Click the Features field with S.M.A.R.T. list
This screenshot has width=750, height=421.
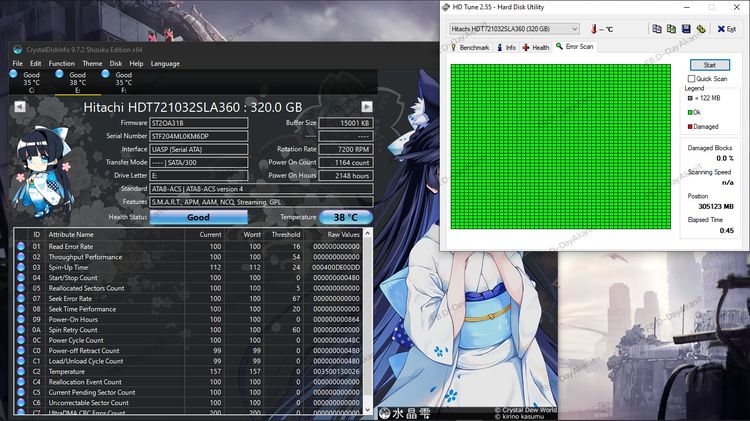(x=261, y=202)
